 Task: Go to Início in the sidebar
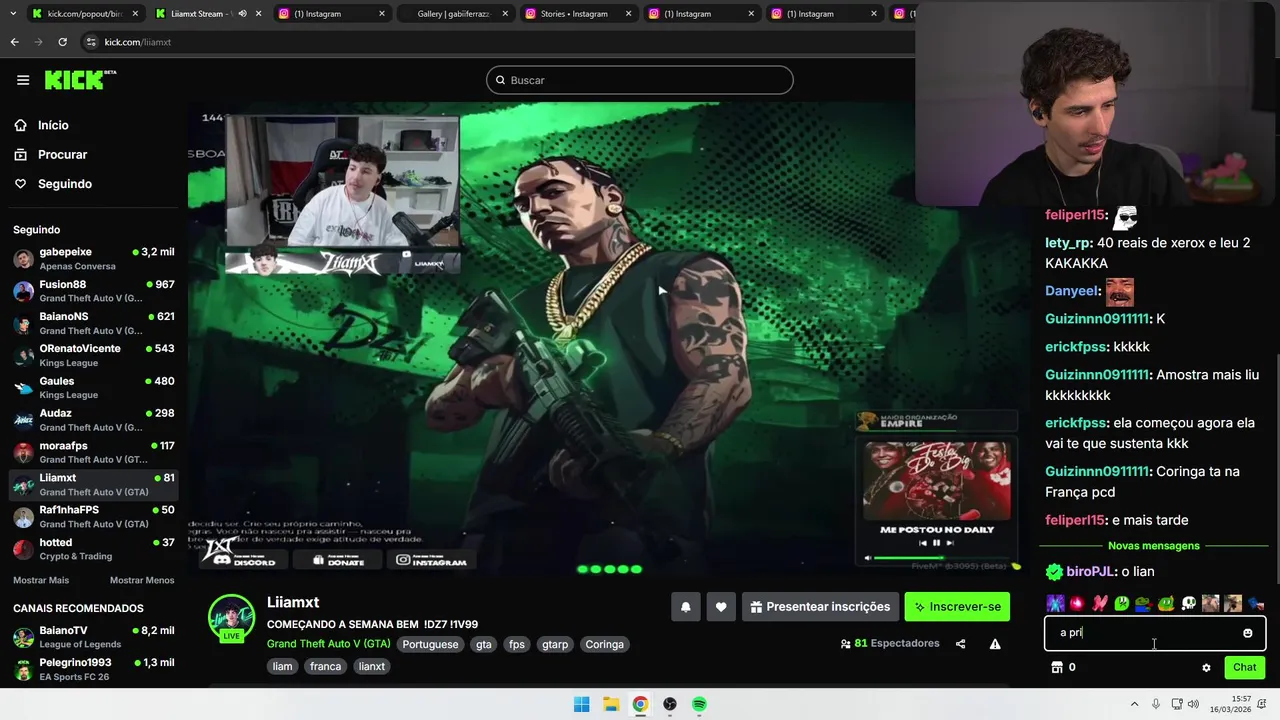[x=42, y=125]
